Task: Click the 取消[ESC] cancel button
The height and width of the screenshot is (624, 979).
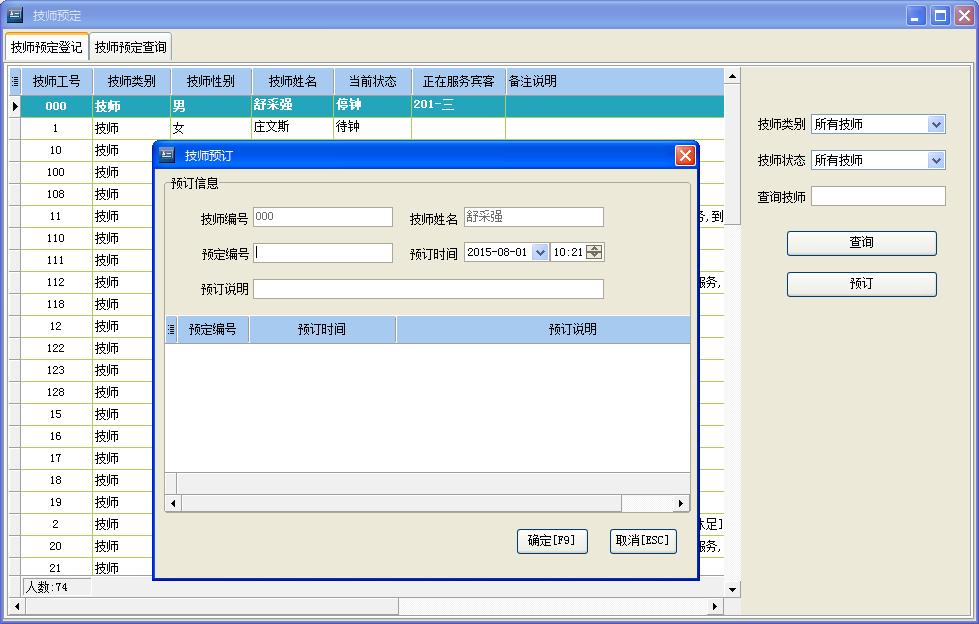Action: click(643, 541)
